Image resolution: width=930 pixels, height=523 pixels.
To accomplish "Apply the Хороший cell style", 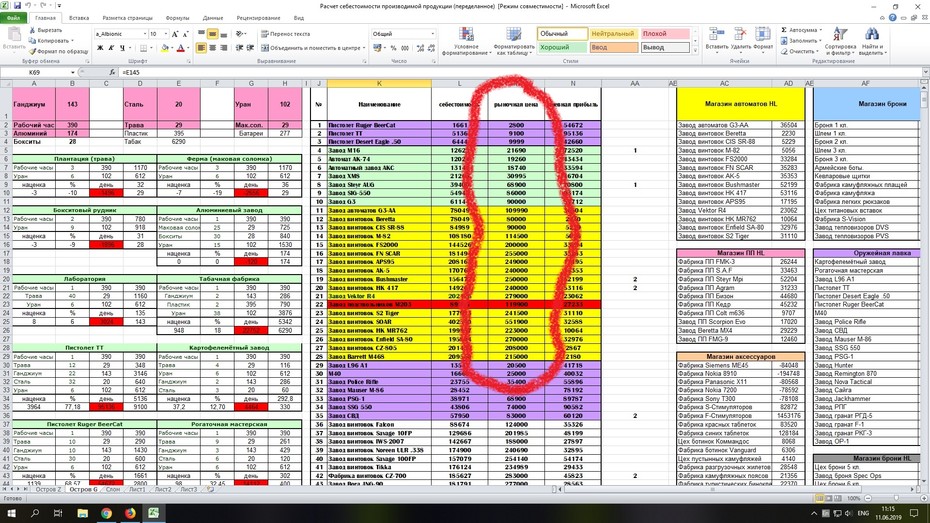I will coord(562,47).
